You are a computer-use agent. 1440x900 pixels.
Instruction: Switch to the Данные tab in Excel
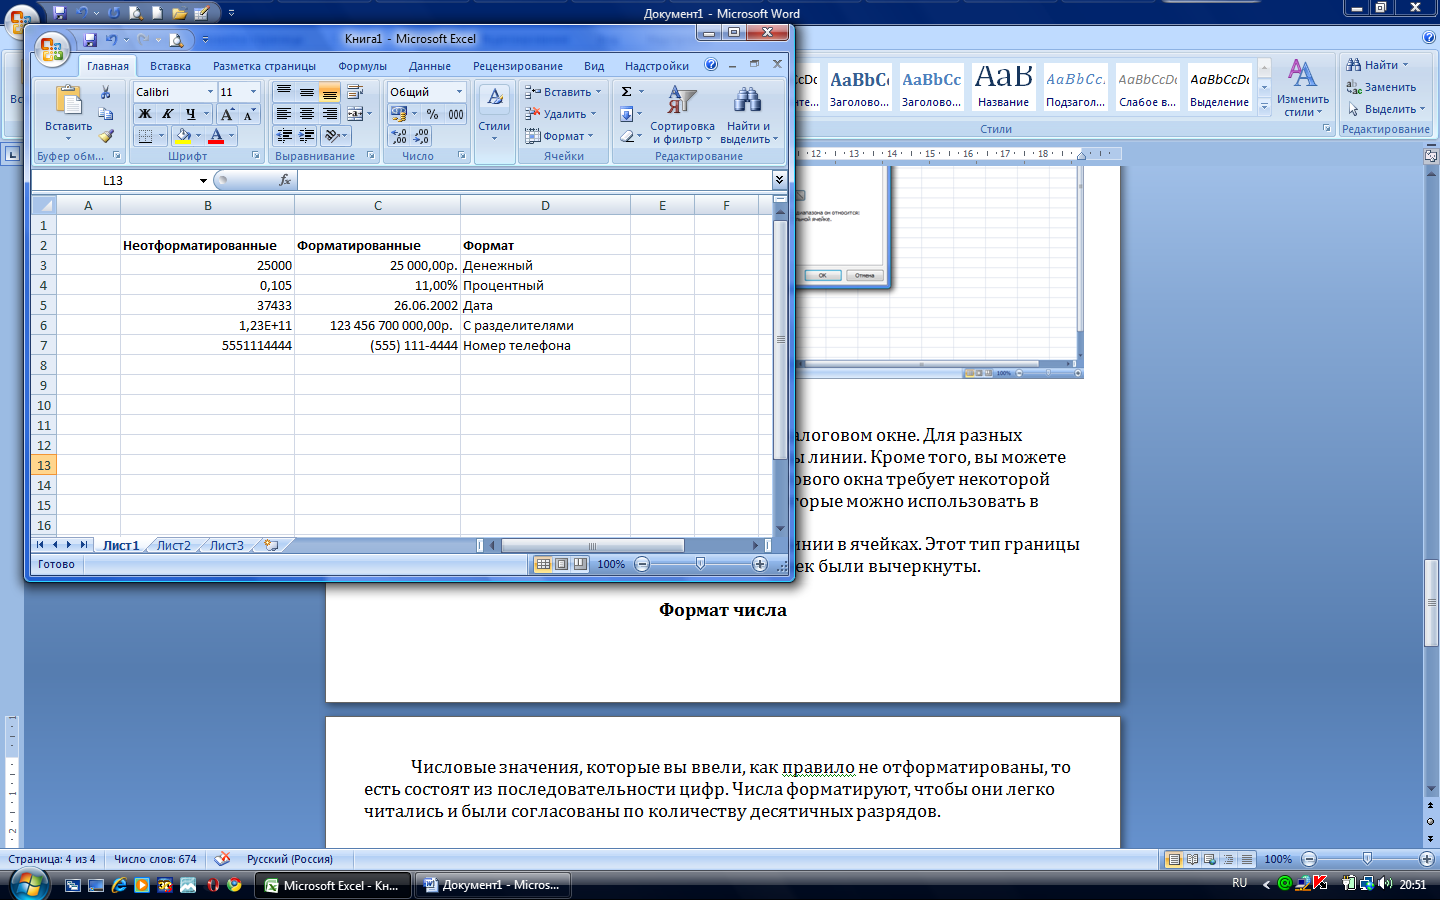pyautogui.click(x=430, y=66)
